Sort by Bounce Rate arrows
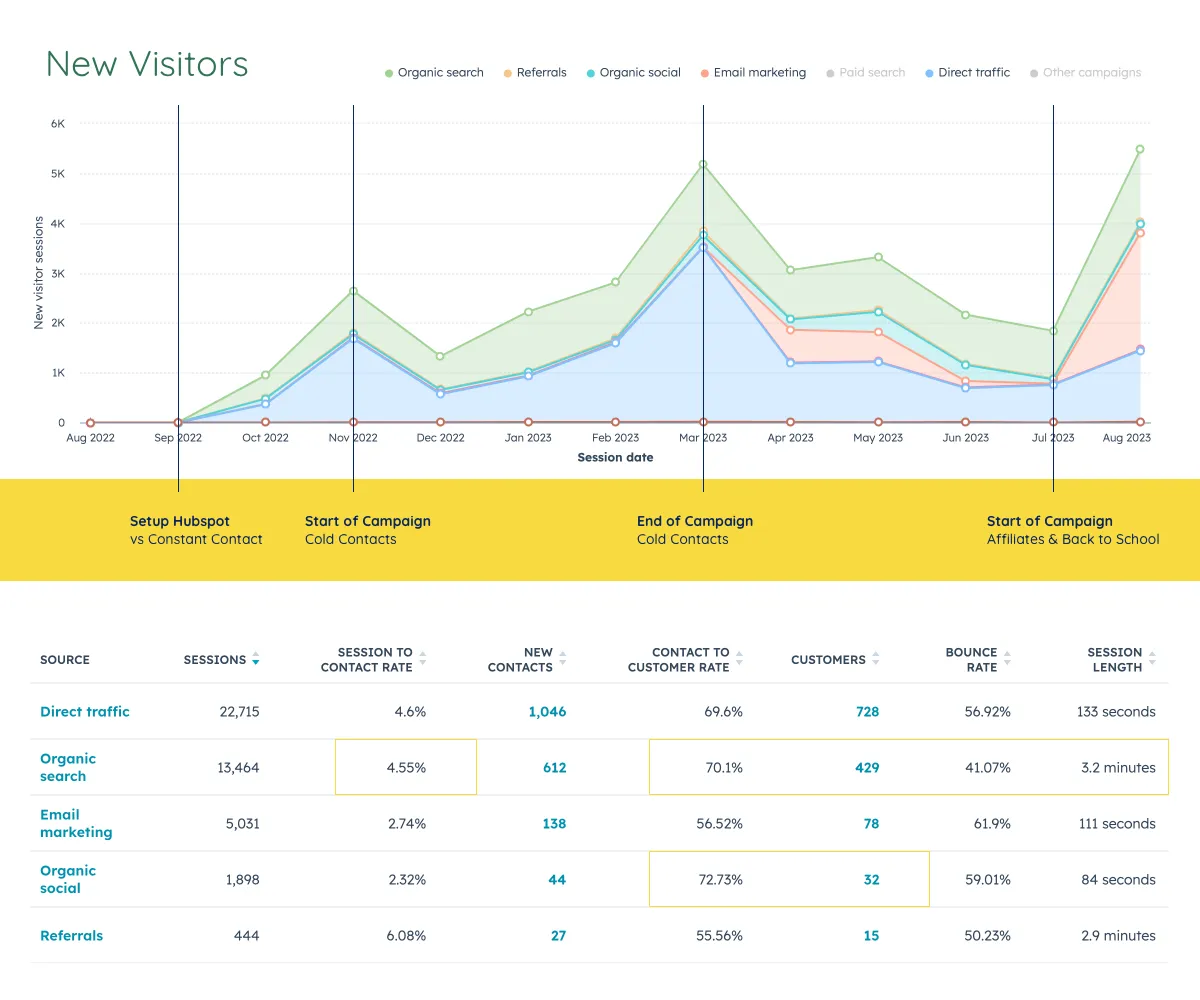Image resolution: width=1200 pixels, height=1000 pixels. [1008, 659]
